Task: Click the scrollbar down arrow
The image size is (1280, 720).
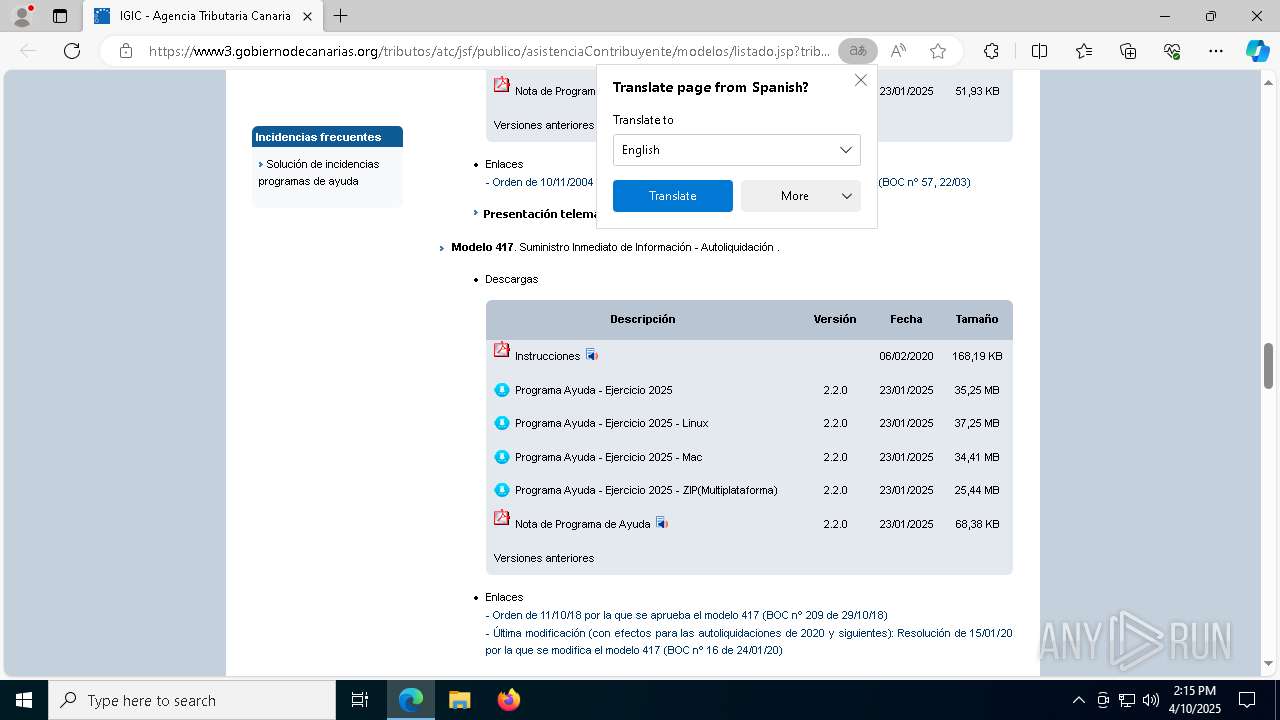Action: [x=1268, y=663]
